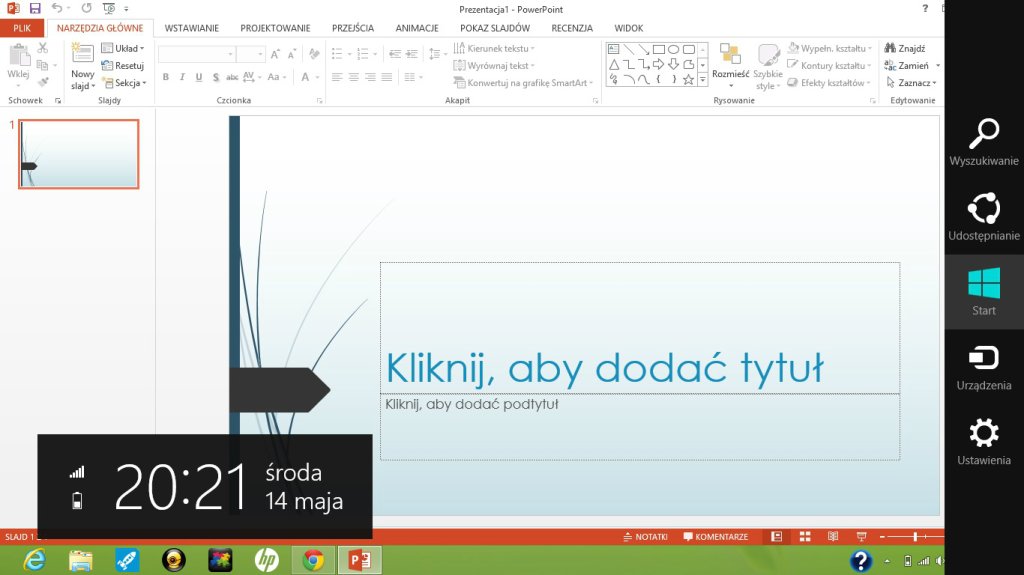This screenshot has height=575, width=1024.
Task: Switch to the ANIMACJE tab
Action: pyautogui.click(x=417, y=28)
